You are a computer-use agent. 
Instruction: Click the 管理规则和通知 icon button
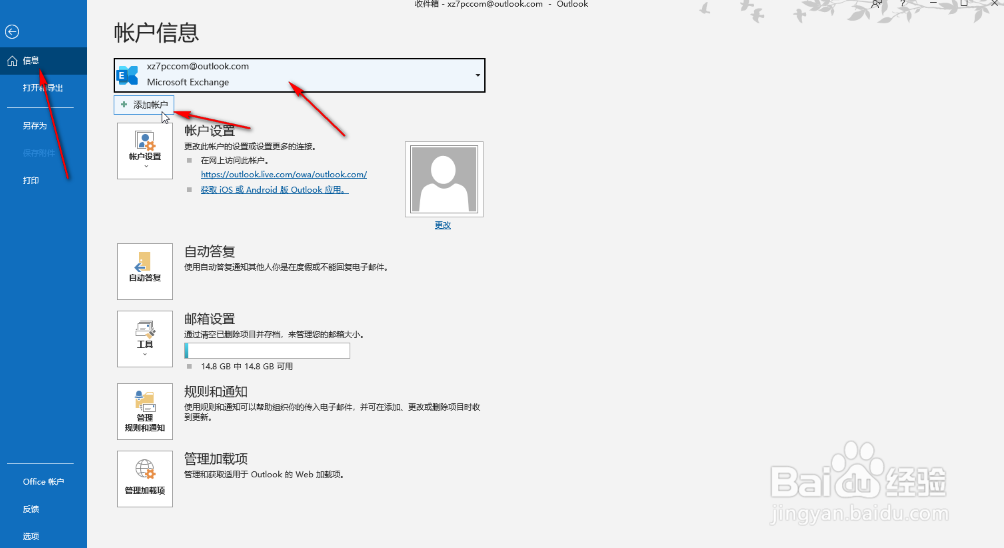(145, 412)
